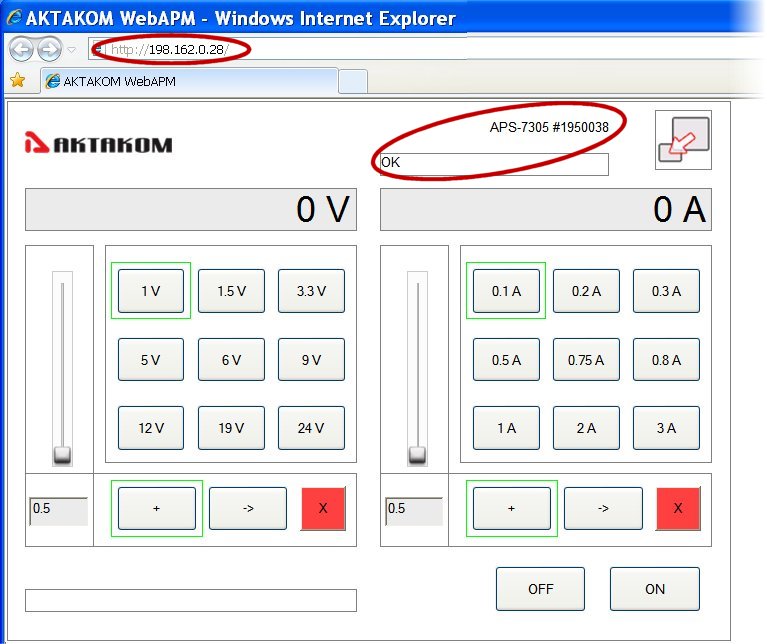Open a new blank browser tab
The width and height of the screenshot is (767, 644).
[353, 81]
